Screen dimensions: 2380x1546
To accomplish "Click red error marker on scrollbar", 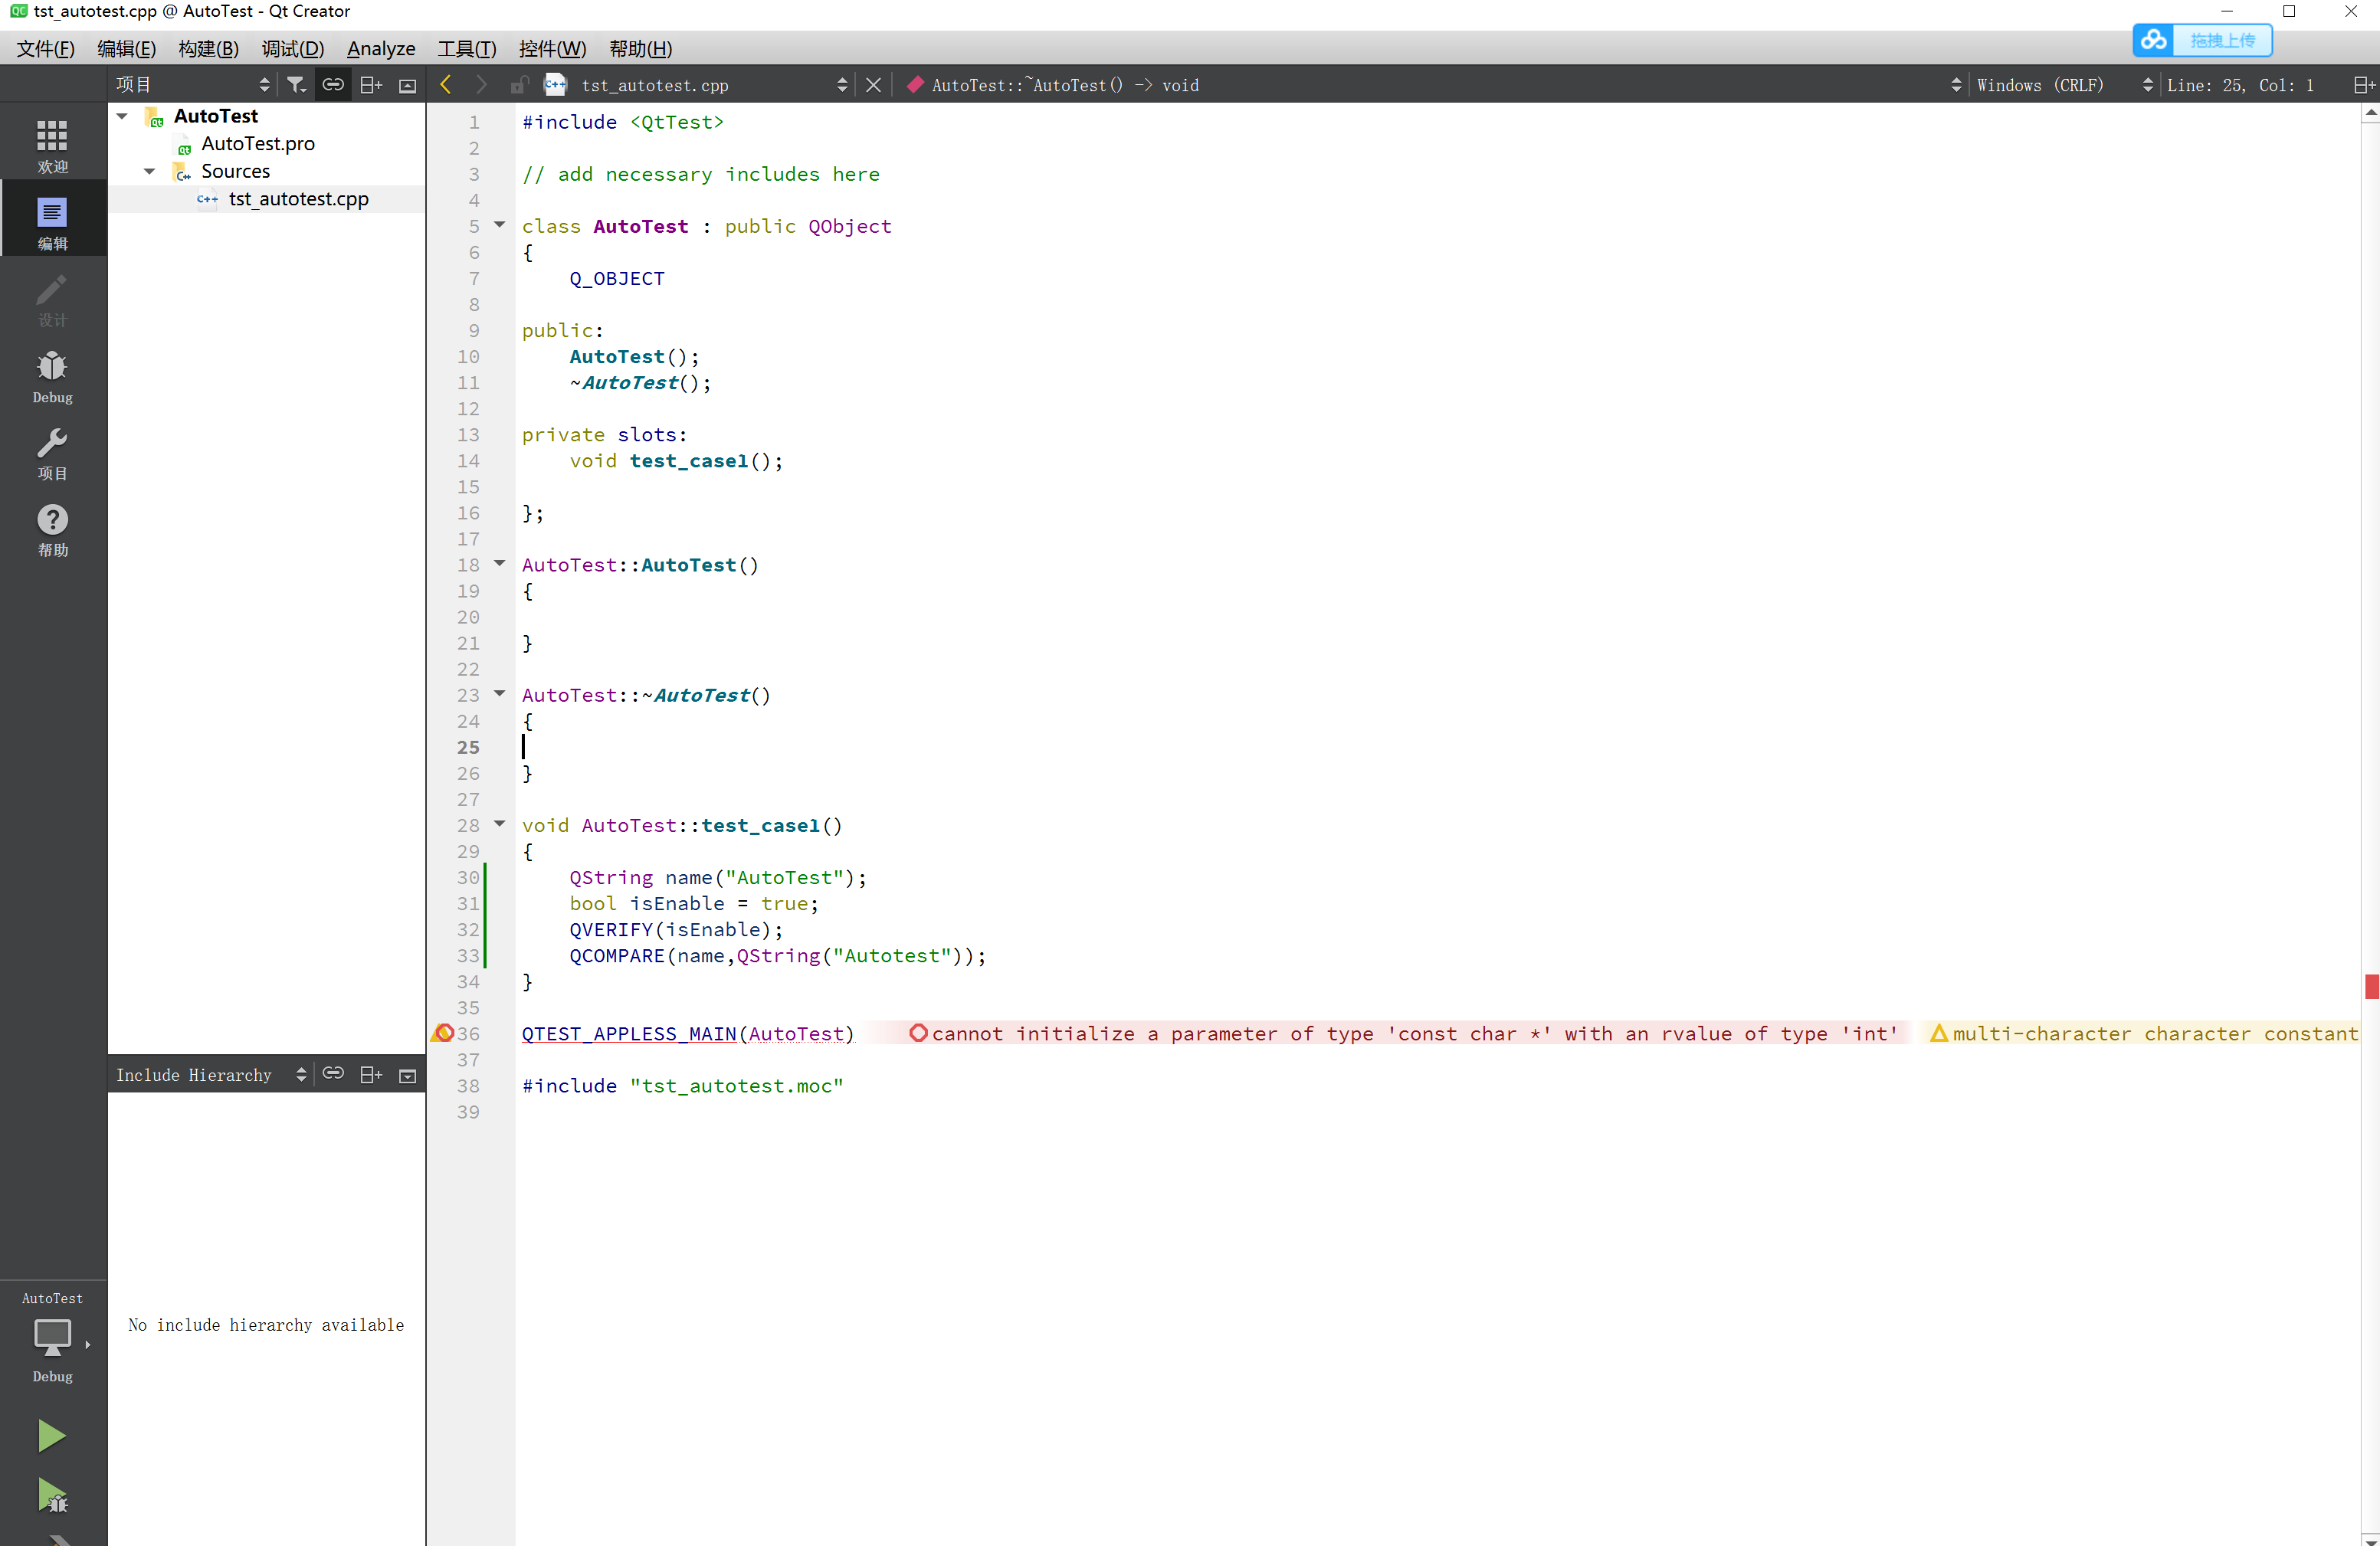I will [x=2371, y=986].
